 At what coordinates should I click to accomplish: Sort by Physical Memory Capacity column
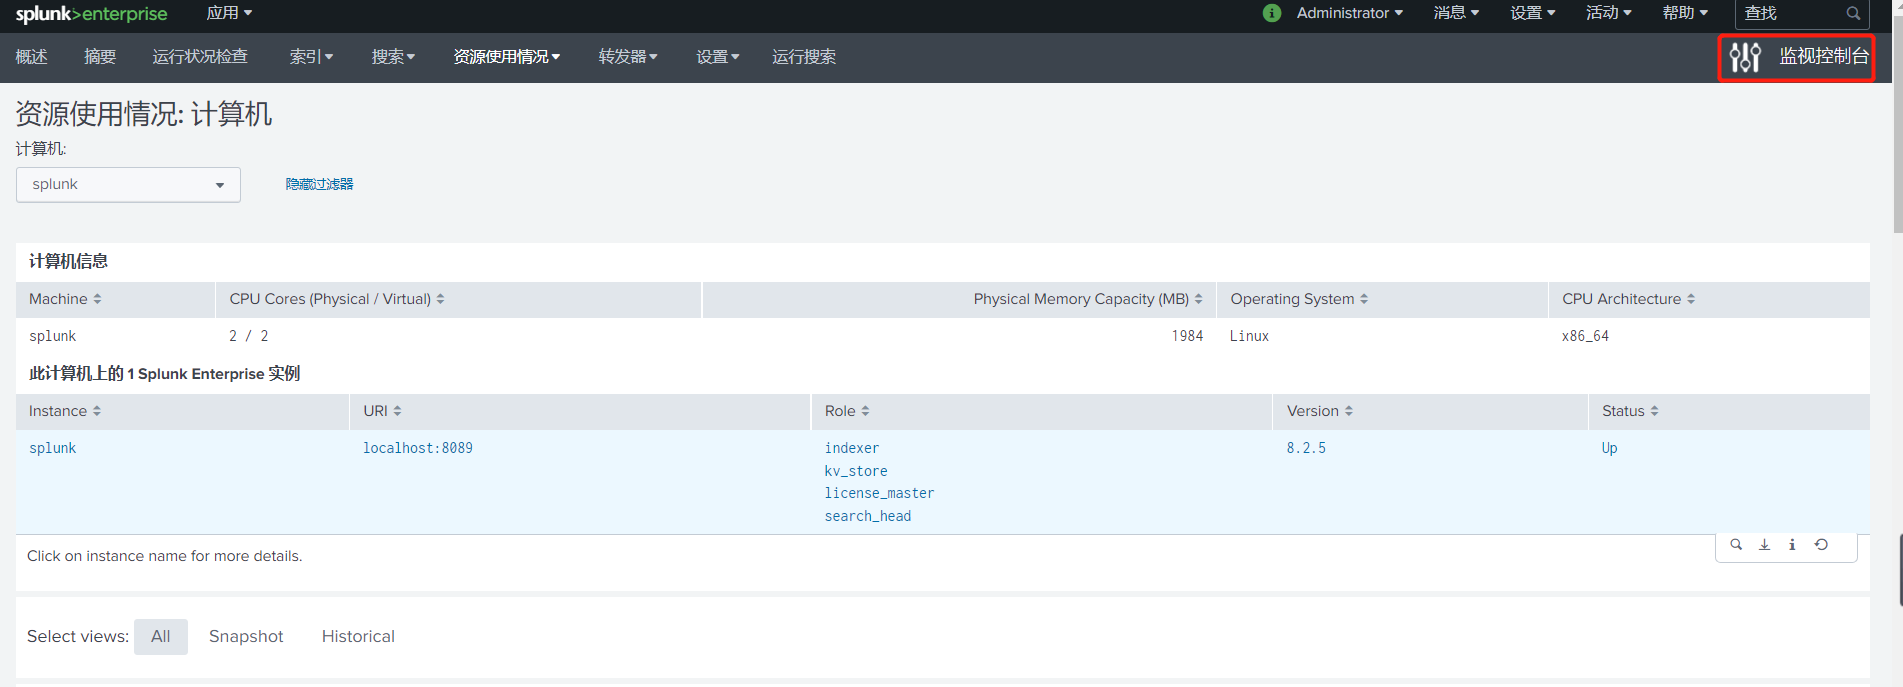click(1088, 299)
